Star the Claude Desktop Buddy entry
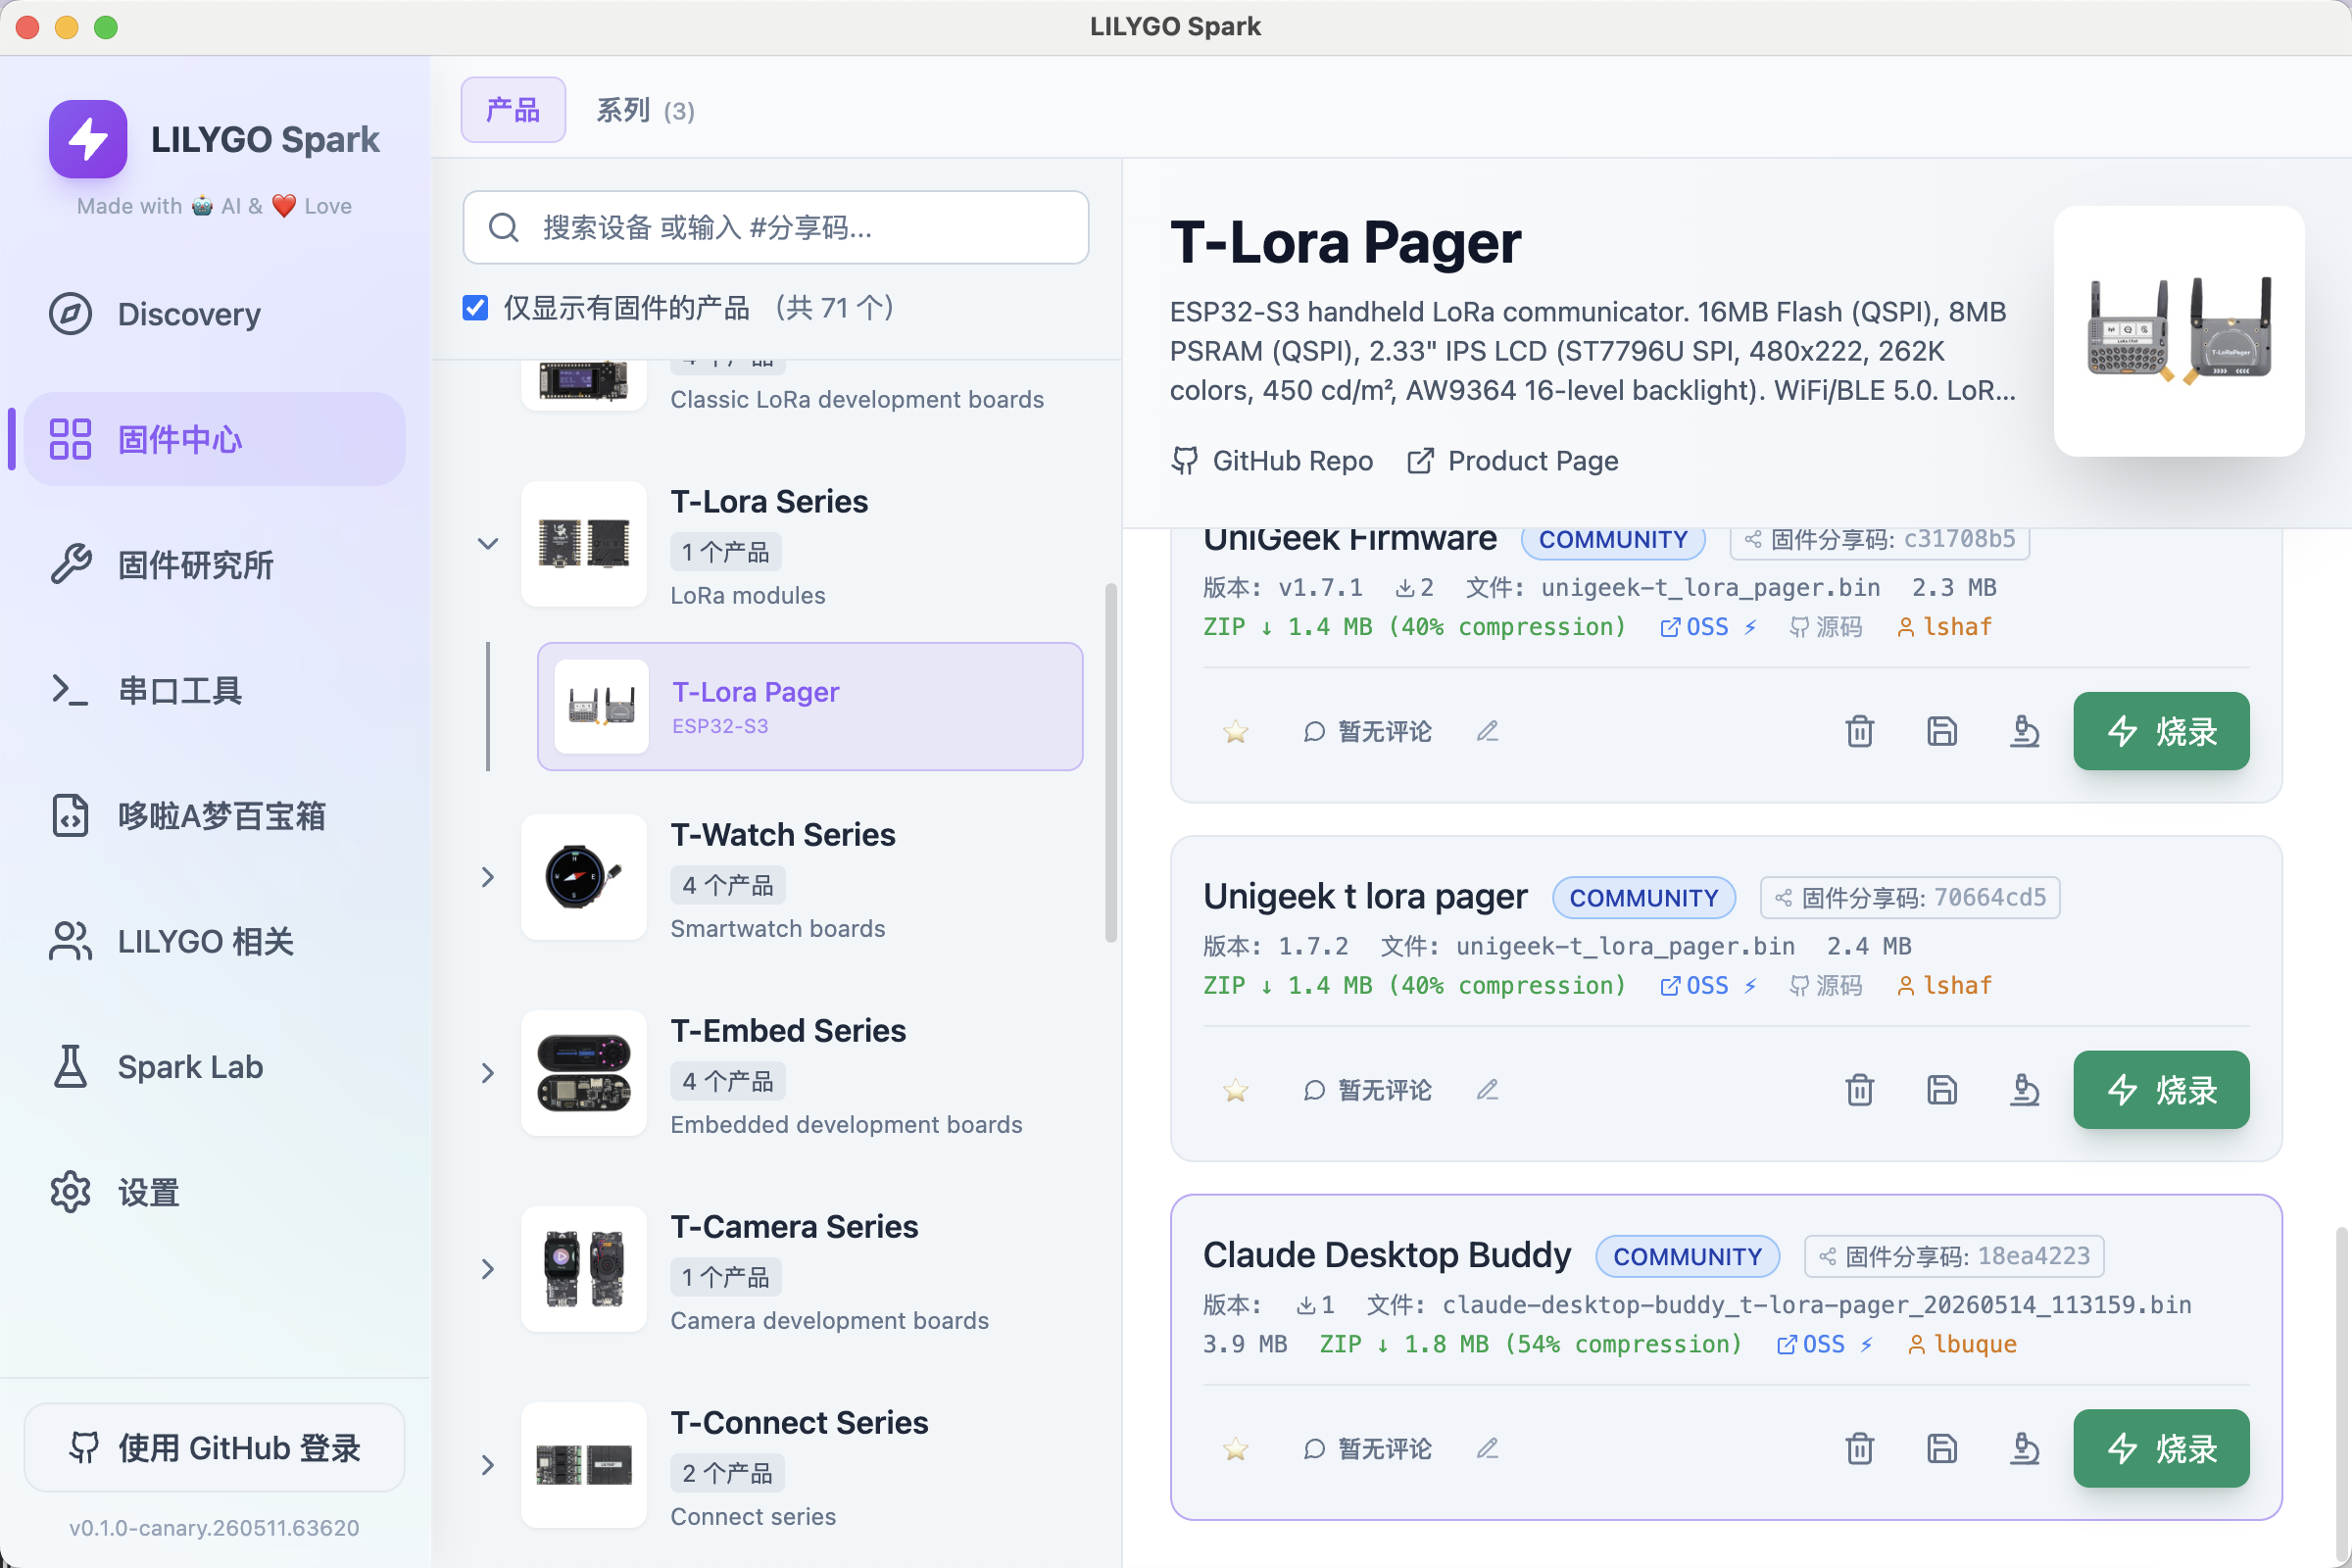The image size is (2352, 1568). [x=1236, y=1449]
